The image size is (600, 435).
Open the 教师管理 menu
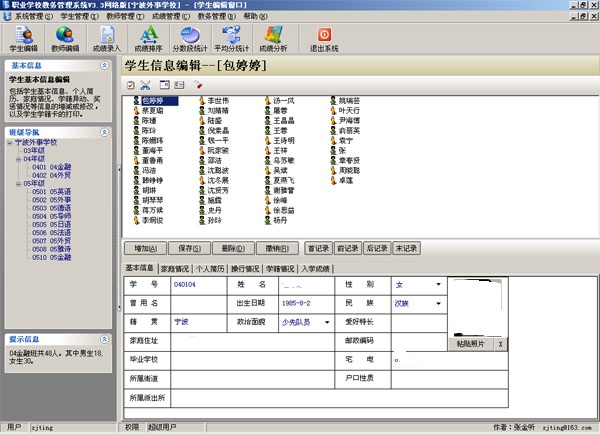click(x=125, y=16)
